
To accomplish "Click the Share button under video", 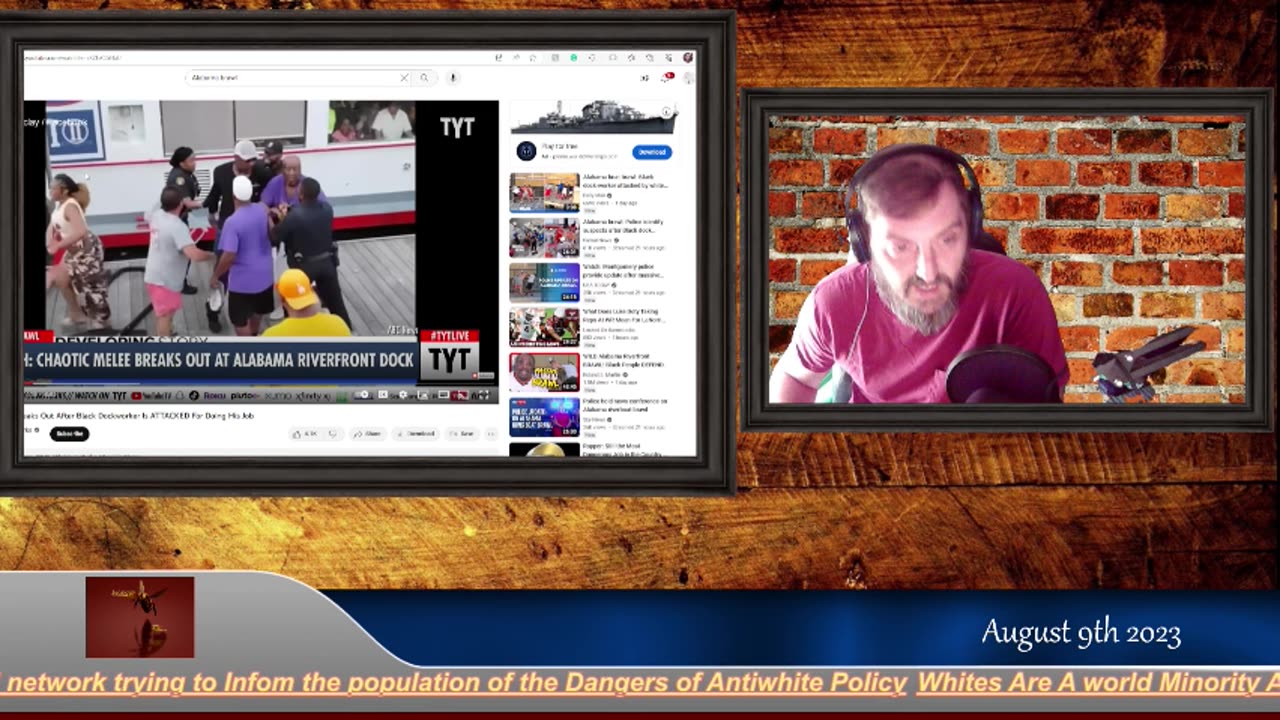I will [x=368, y=434].
